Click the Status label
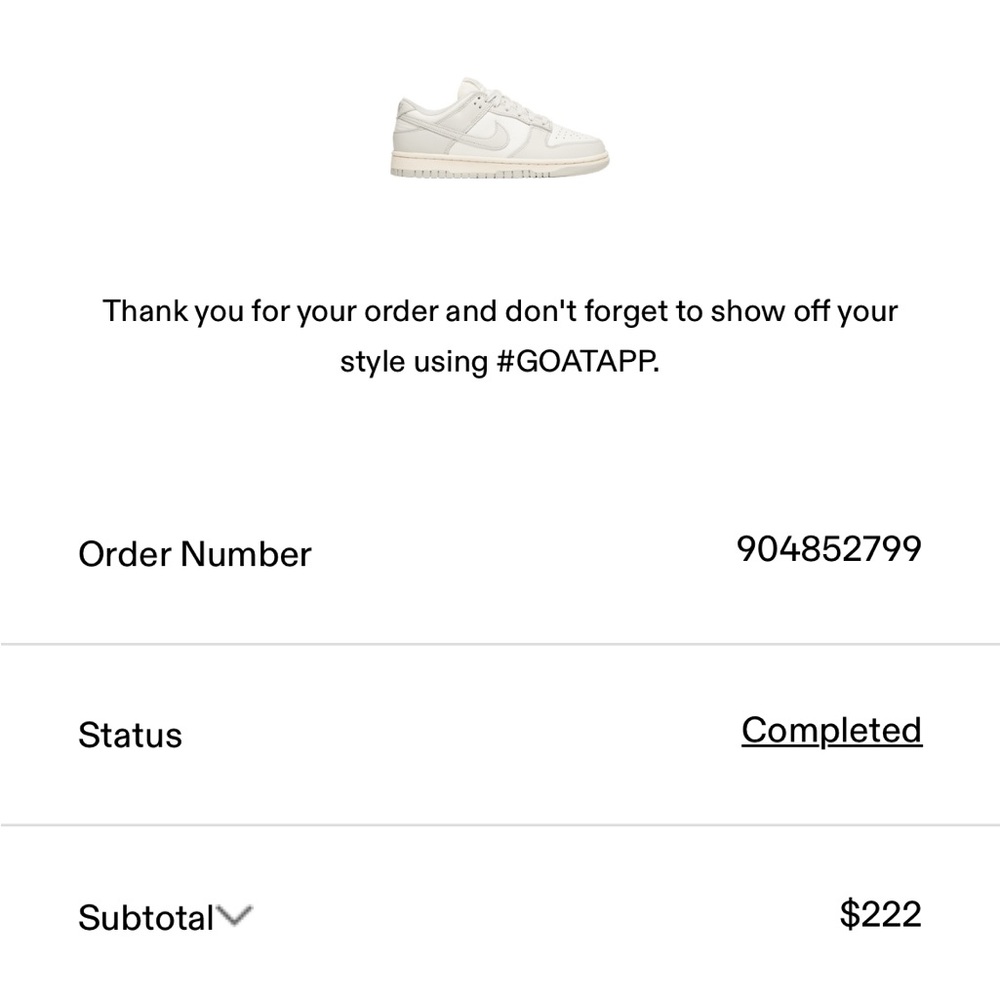Image resolution: width=1000 pixels, height=1000 pixels. [x=129, y=736]
